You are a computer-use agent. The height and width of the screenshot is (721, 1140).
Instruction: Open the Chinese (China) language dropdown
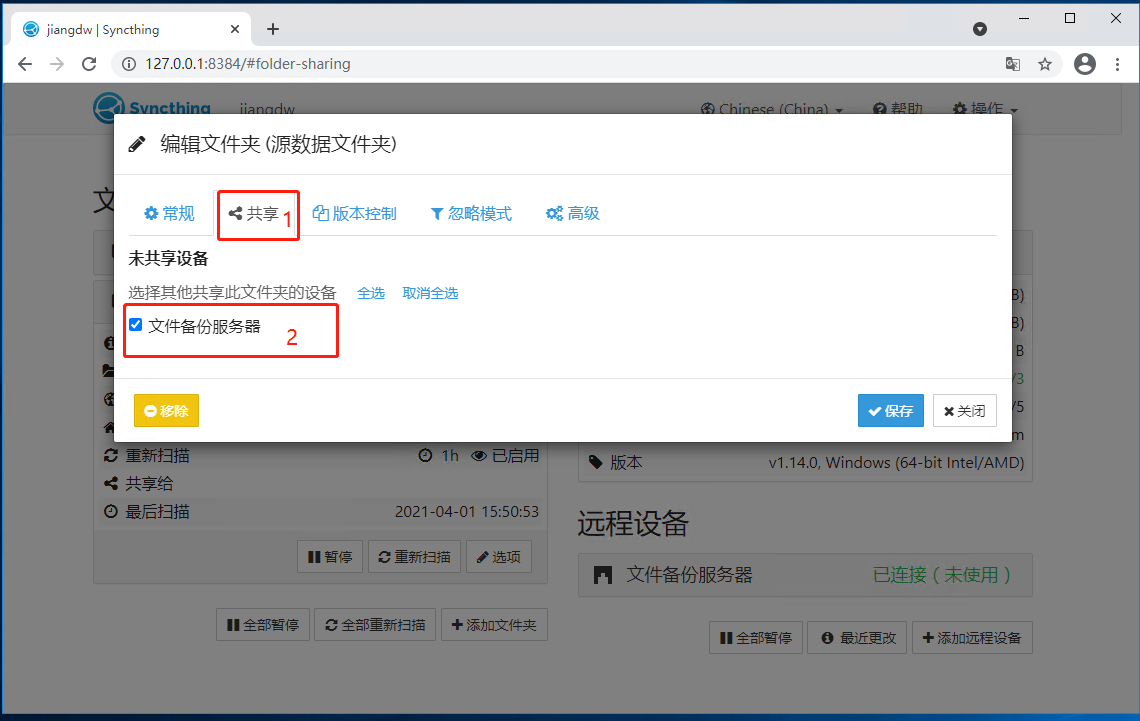tap(770, 108)
